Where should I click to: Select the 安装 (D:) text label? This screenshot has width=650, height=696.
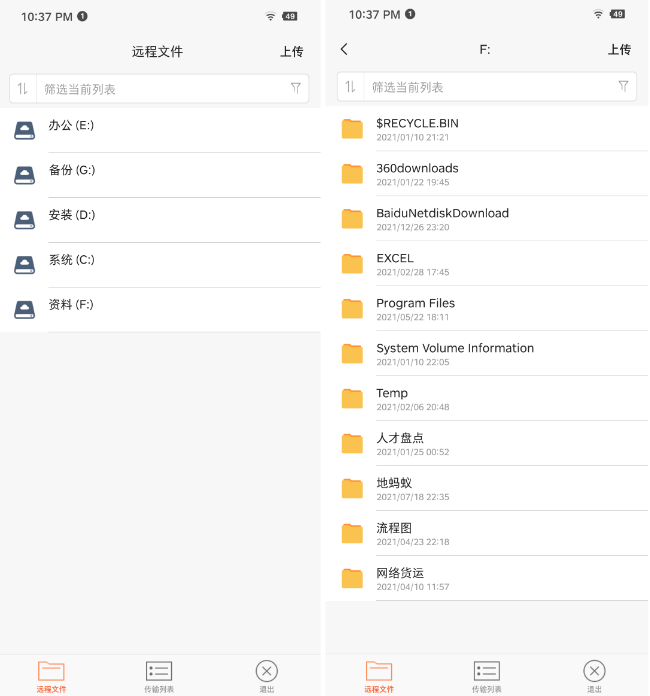pyautogui.click(x=72, y=215)
